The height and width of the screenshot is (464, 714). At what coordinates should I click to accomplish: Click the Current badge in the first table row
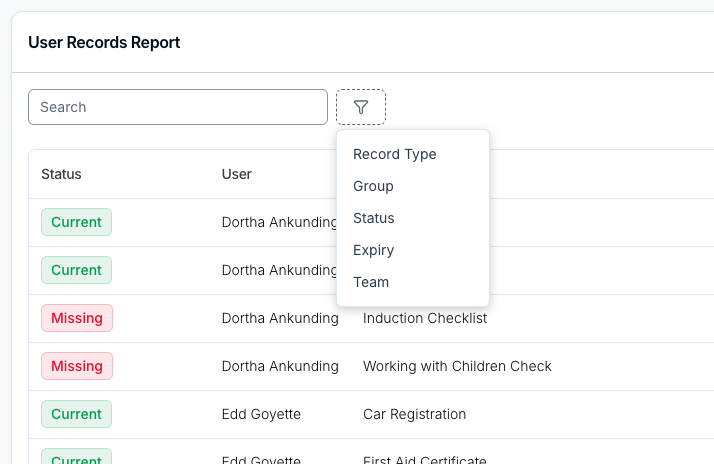[x=76, y=222]
